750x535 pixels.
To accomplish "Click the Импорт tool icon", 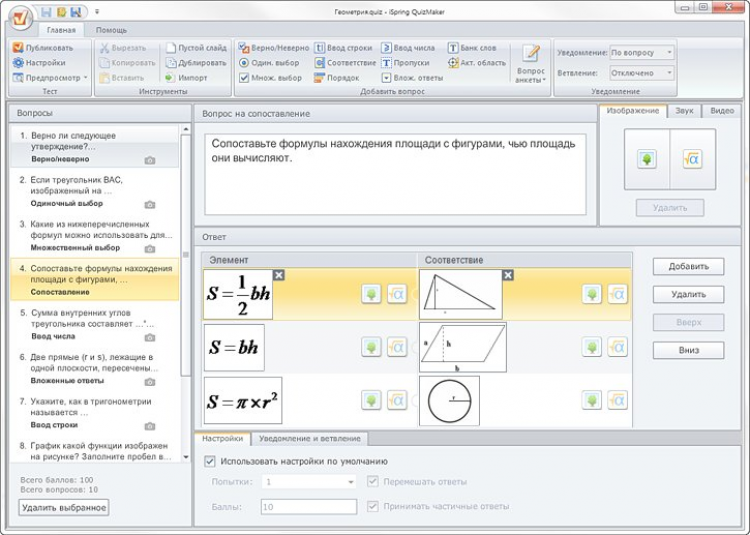I will pos(171,77).
